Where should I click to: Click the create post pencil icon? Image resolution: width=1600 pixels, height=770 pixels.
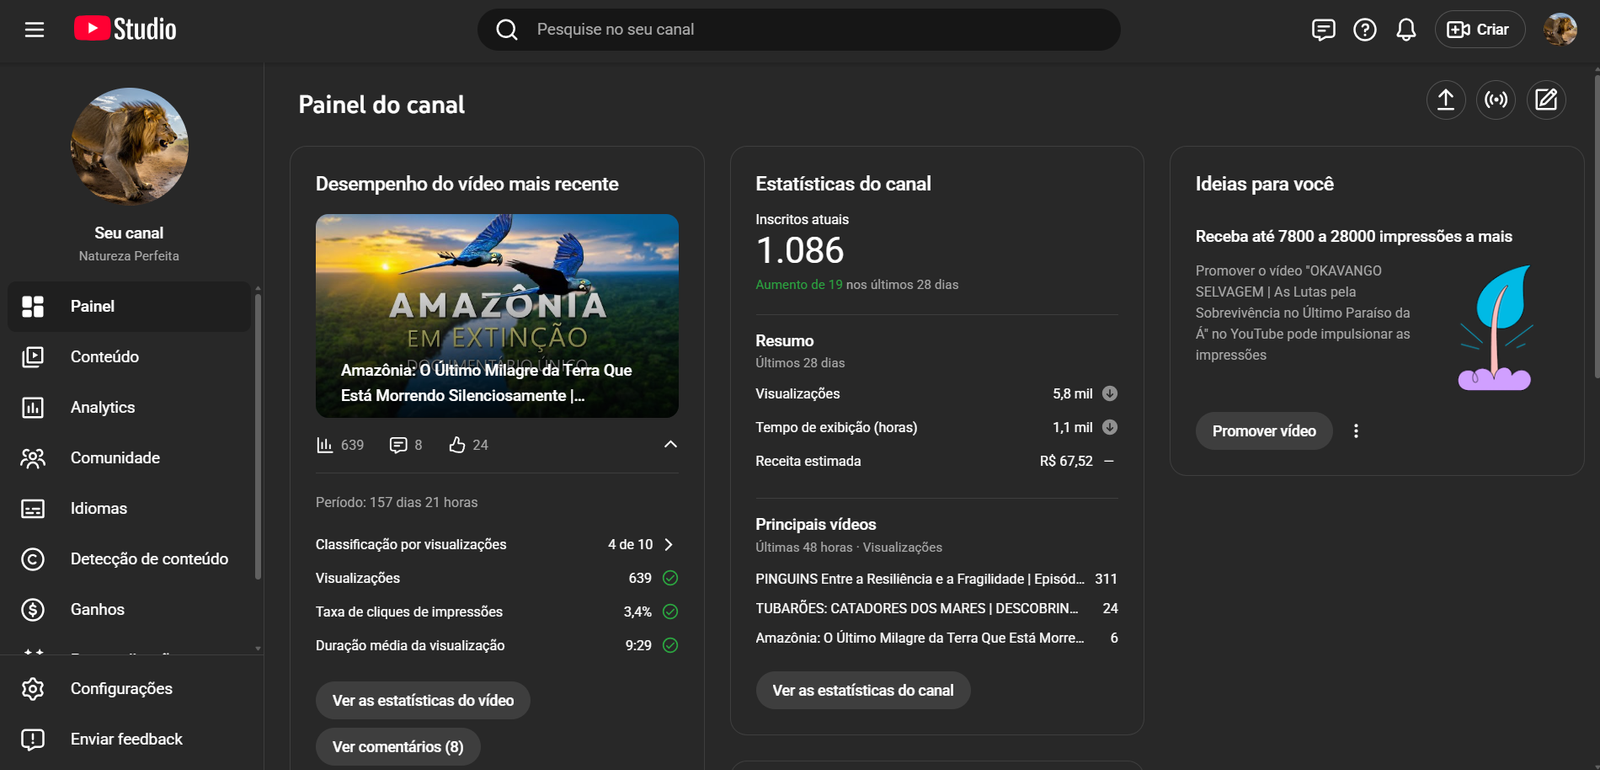tap(1546, 100)
